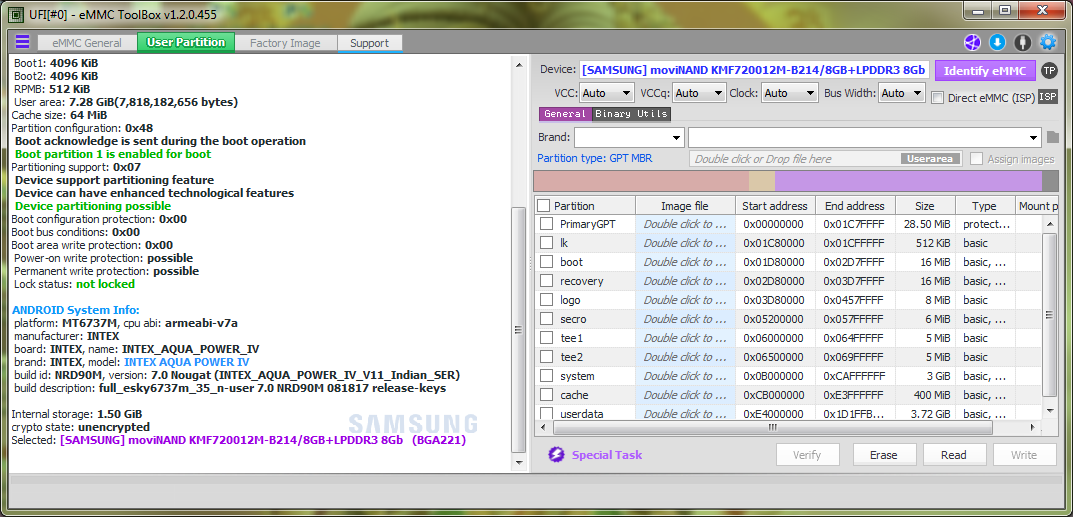Click the Start address column header
This screenshot has height=517, width=1073.
(775, 206)
